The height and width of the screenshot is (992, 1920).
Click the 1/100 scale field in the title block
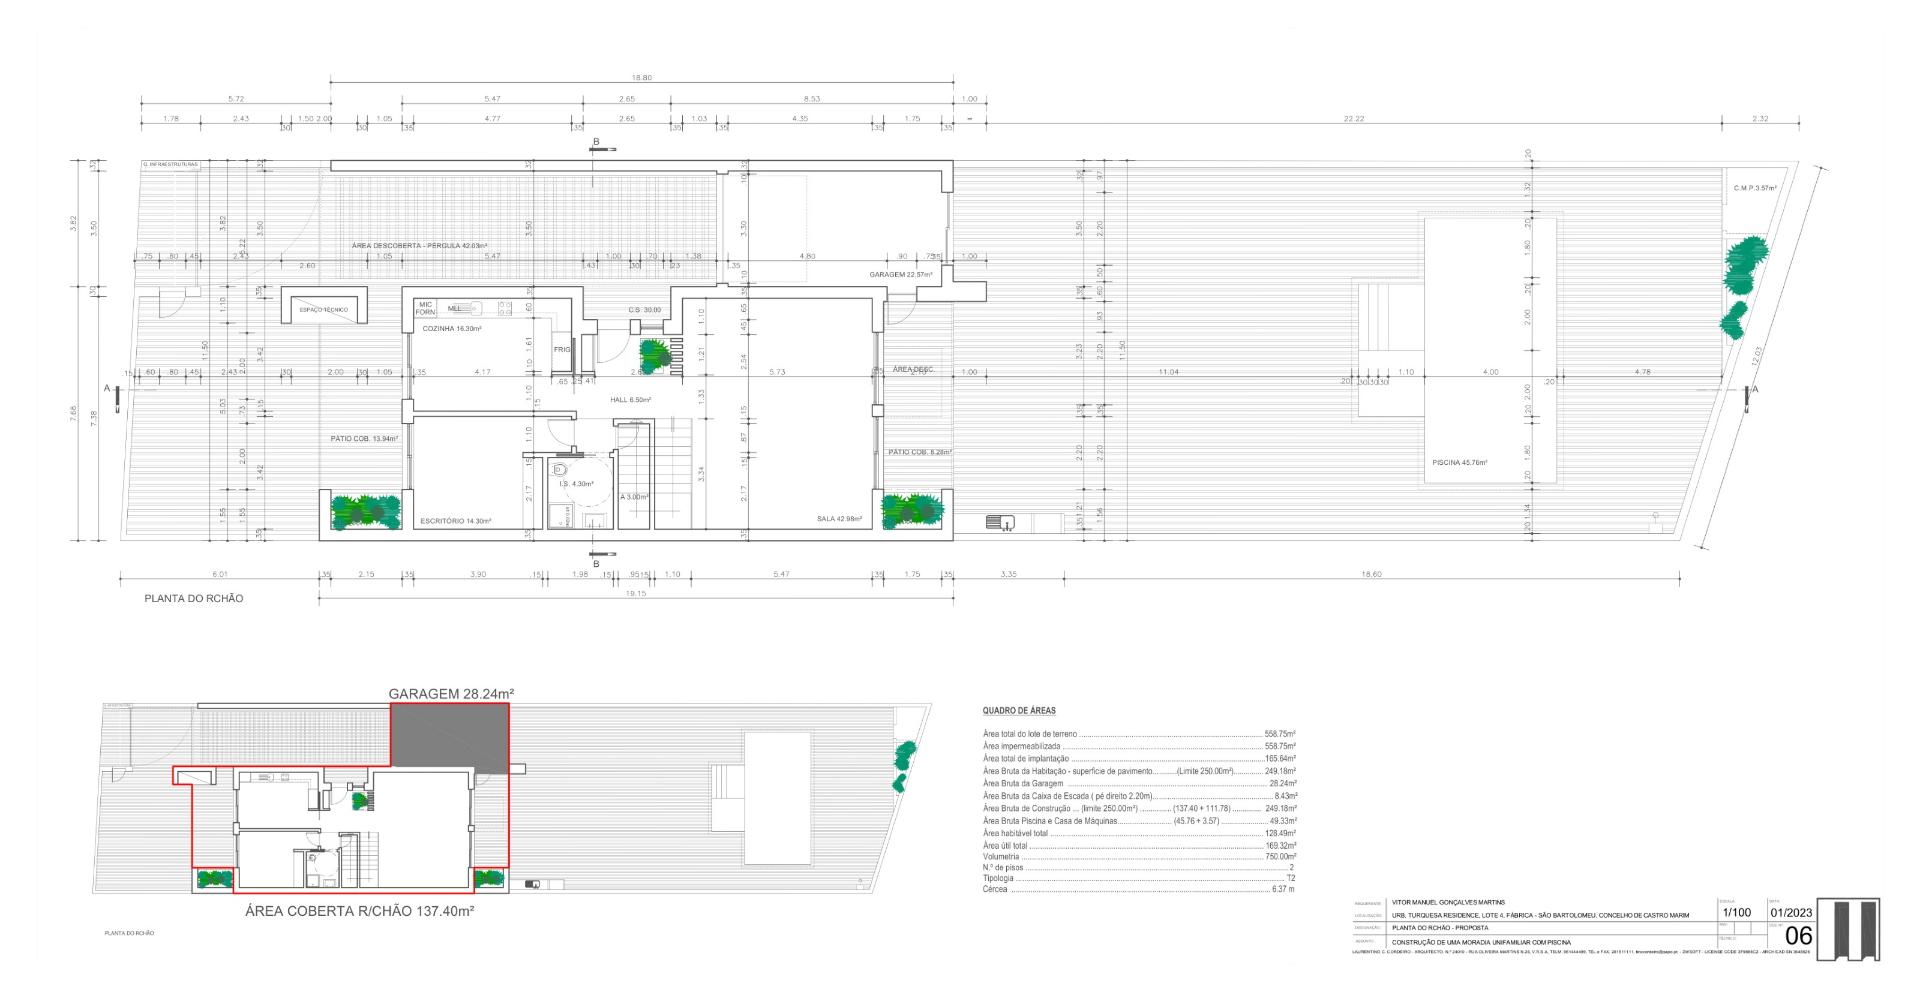[x=1736, y=913]
